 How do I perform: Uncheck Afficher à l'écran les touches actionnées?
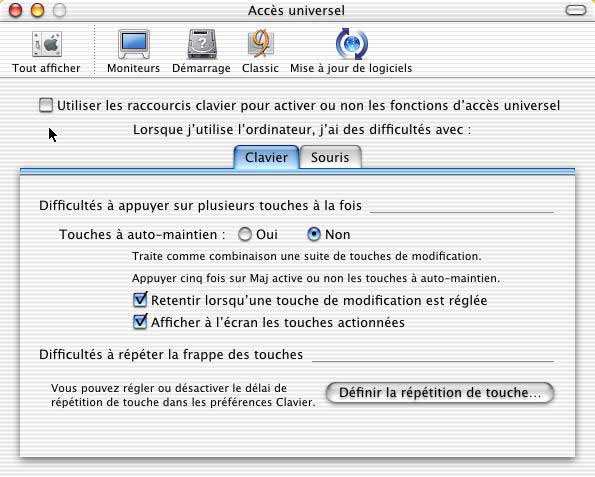[x=140, y=322]
